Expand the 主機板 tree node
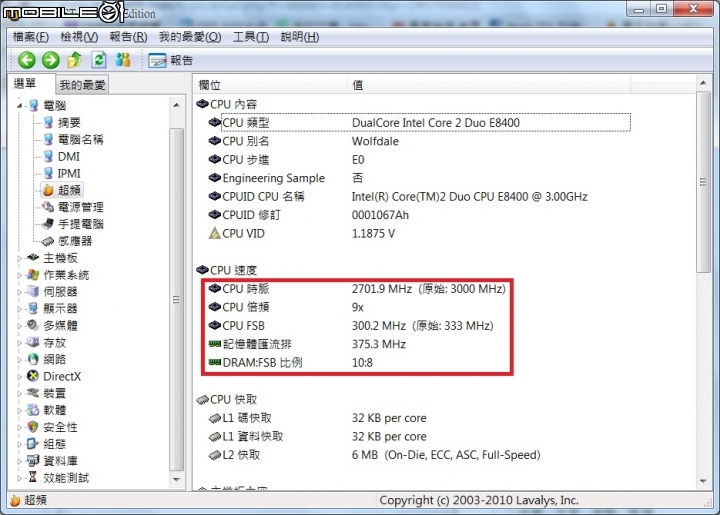The height and width of the screenshot is (515, 720). pos(19,258)
